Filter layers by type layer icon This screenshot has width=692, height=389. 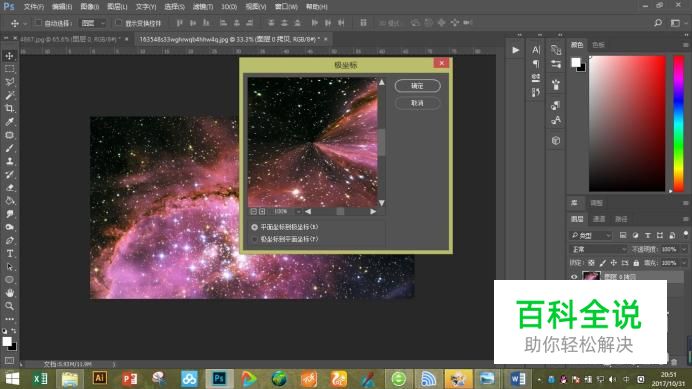coord(647,235)
